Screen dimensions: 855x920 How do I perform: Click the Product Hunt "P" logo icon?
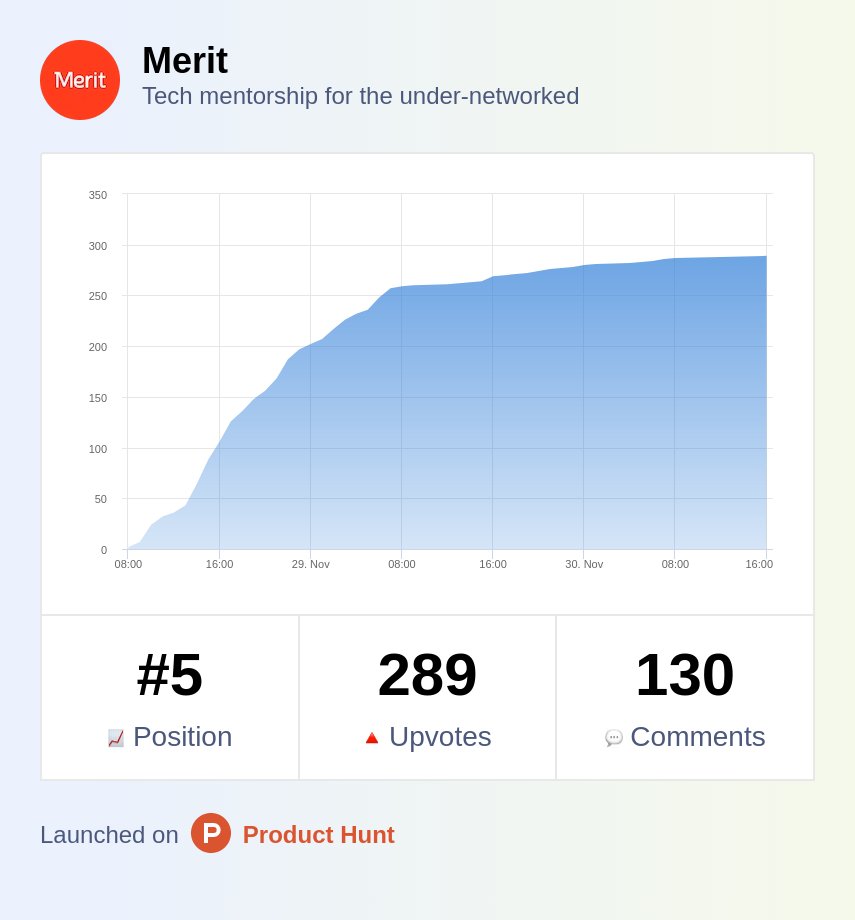(x=211, y=833)
